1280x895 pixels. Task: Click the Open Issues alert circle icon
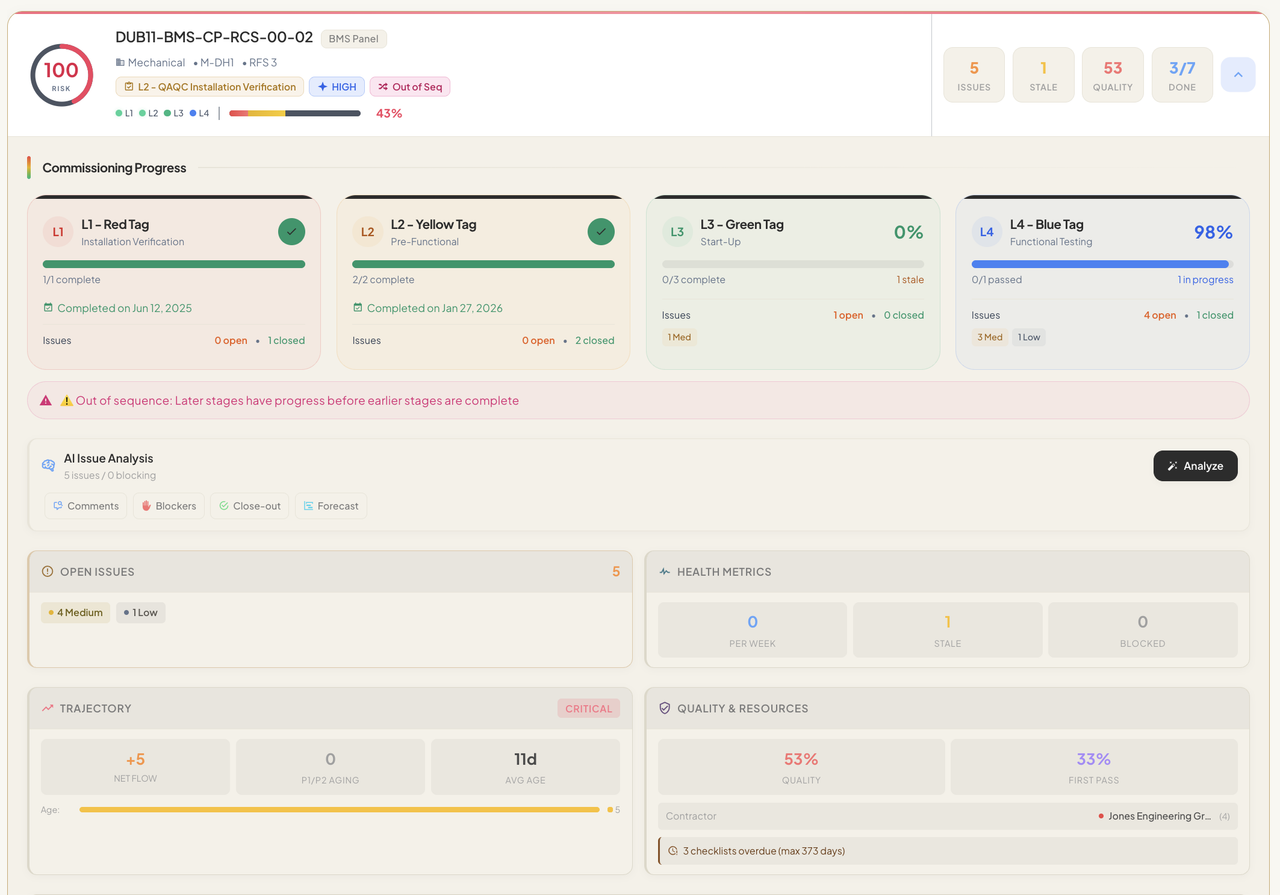pos(47,572)
